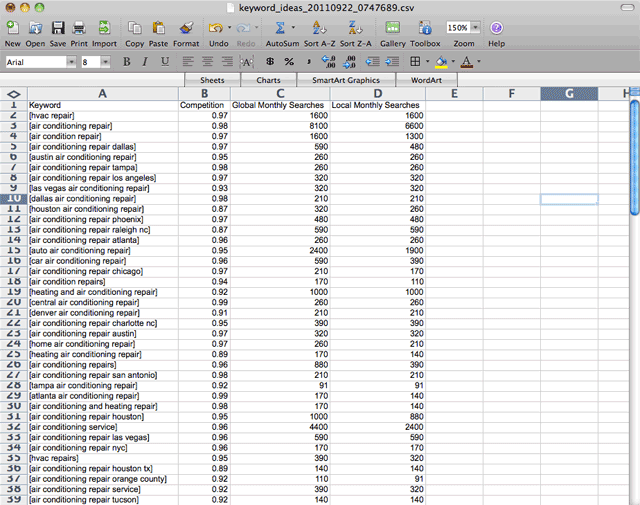This screenshot has width=640, height=505.
Task: Expand the Undo history dropdown arrow
Action: [x=229, y=27]
